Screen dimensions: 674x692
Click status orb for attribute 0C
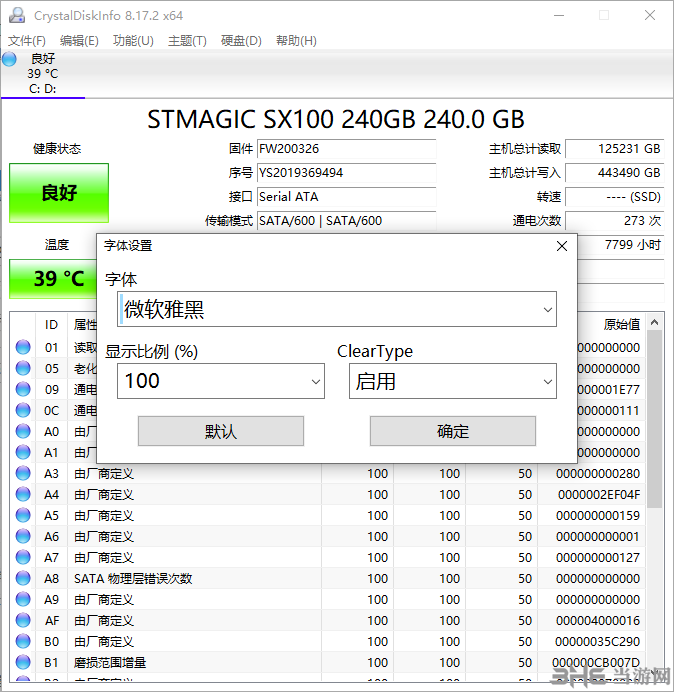tap(23, 410)
